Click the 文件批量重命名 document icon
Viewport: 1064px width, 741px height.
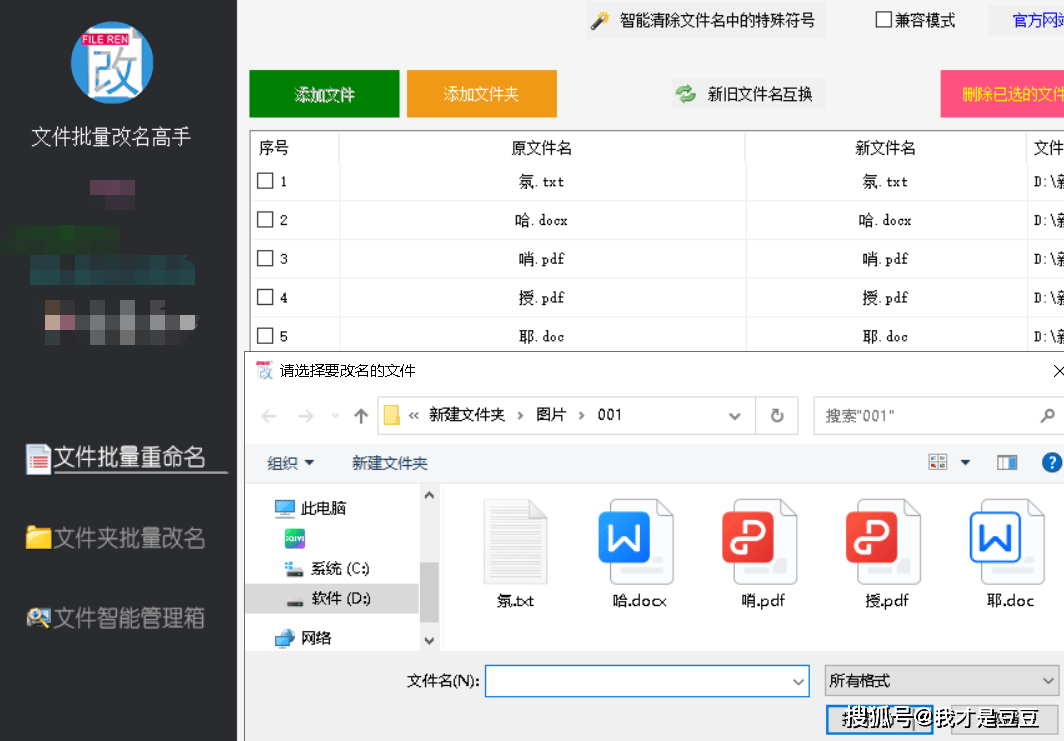(x=38, y=459)
